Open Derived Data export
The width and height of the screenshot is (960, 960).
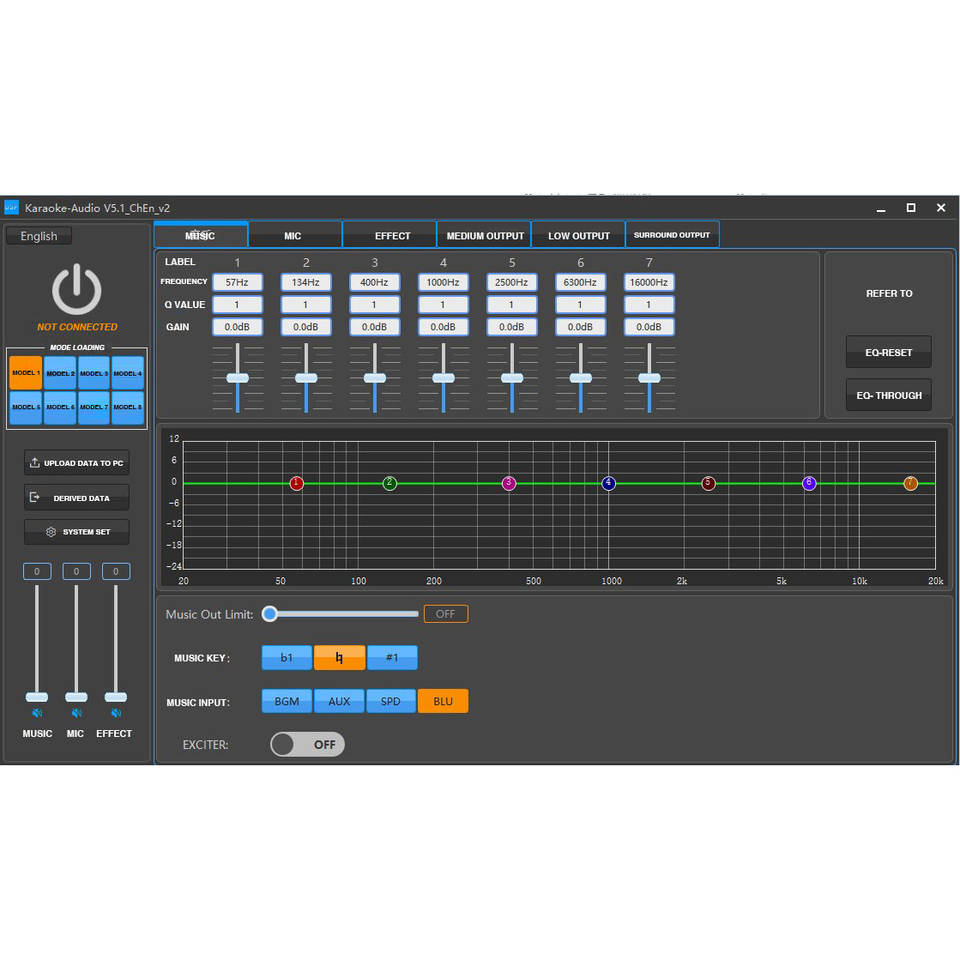[77, 497]
